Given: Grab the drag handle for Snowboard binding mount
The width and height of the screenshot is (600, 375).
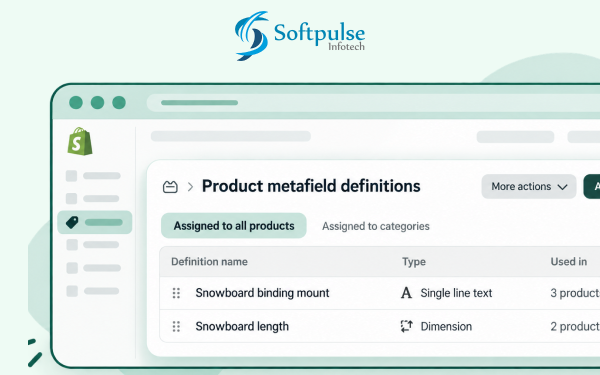Looking at the screenshot, I should [x=176, y=293].
